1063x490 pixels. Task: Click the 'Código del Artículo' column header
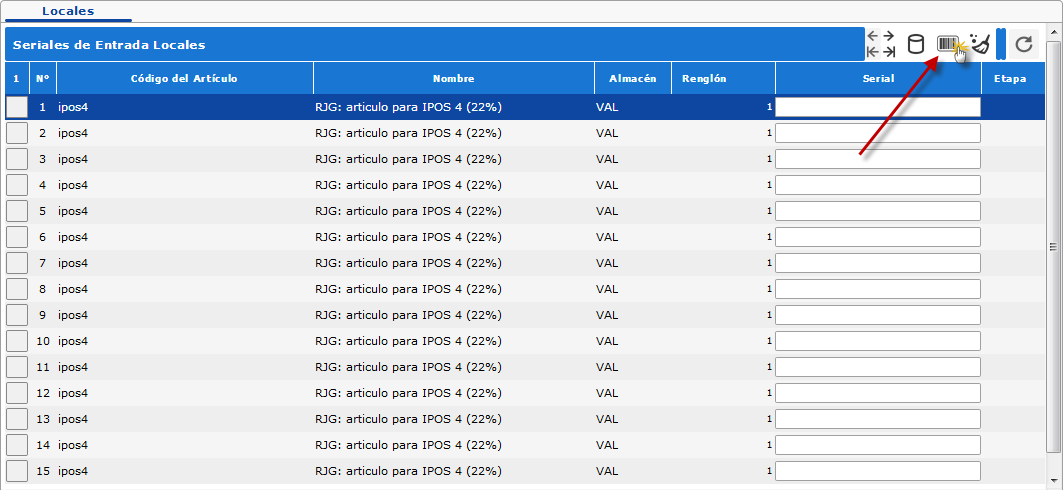[x=184, y=79]
